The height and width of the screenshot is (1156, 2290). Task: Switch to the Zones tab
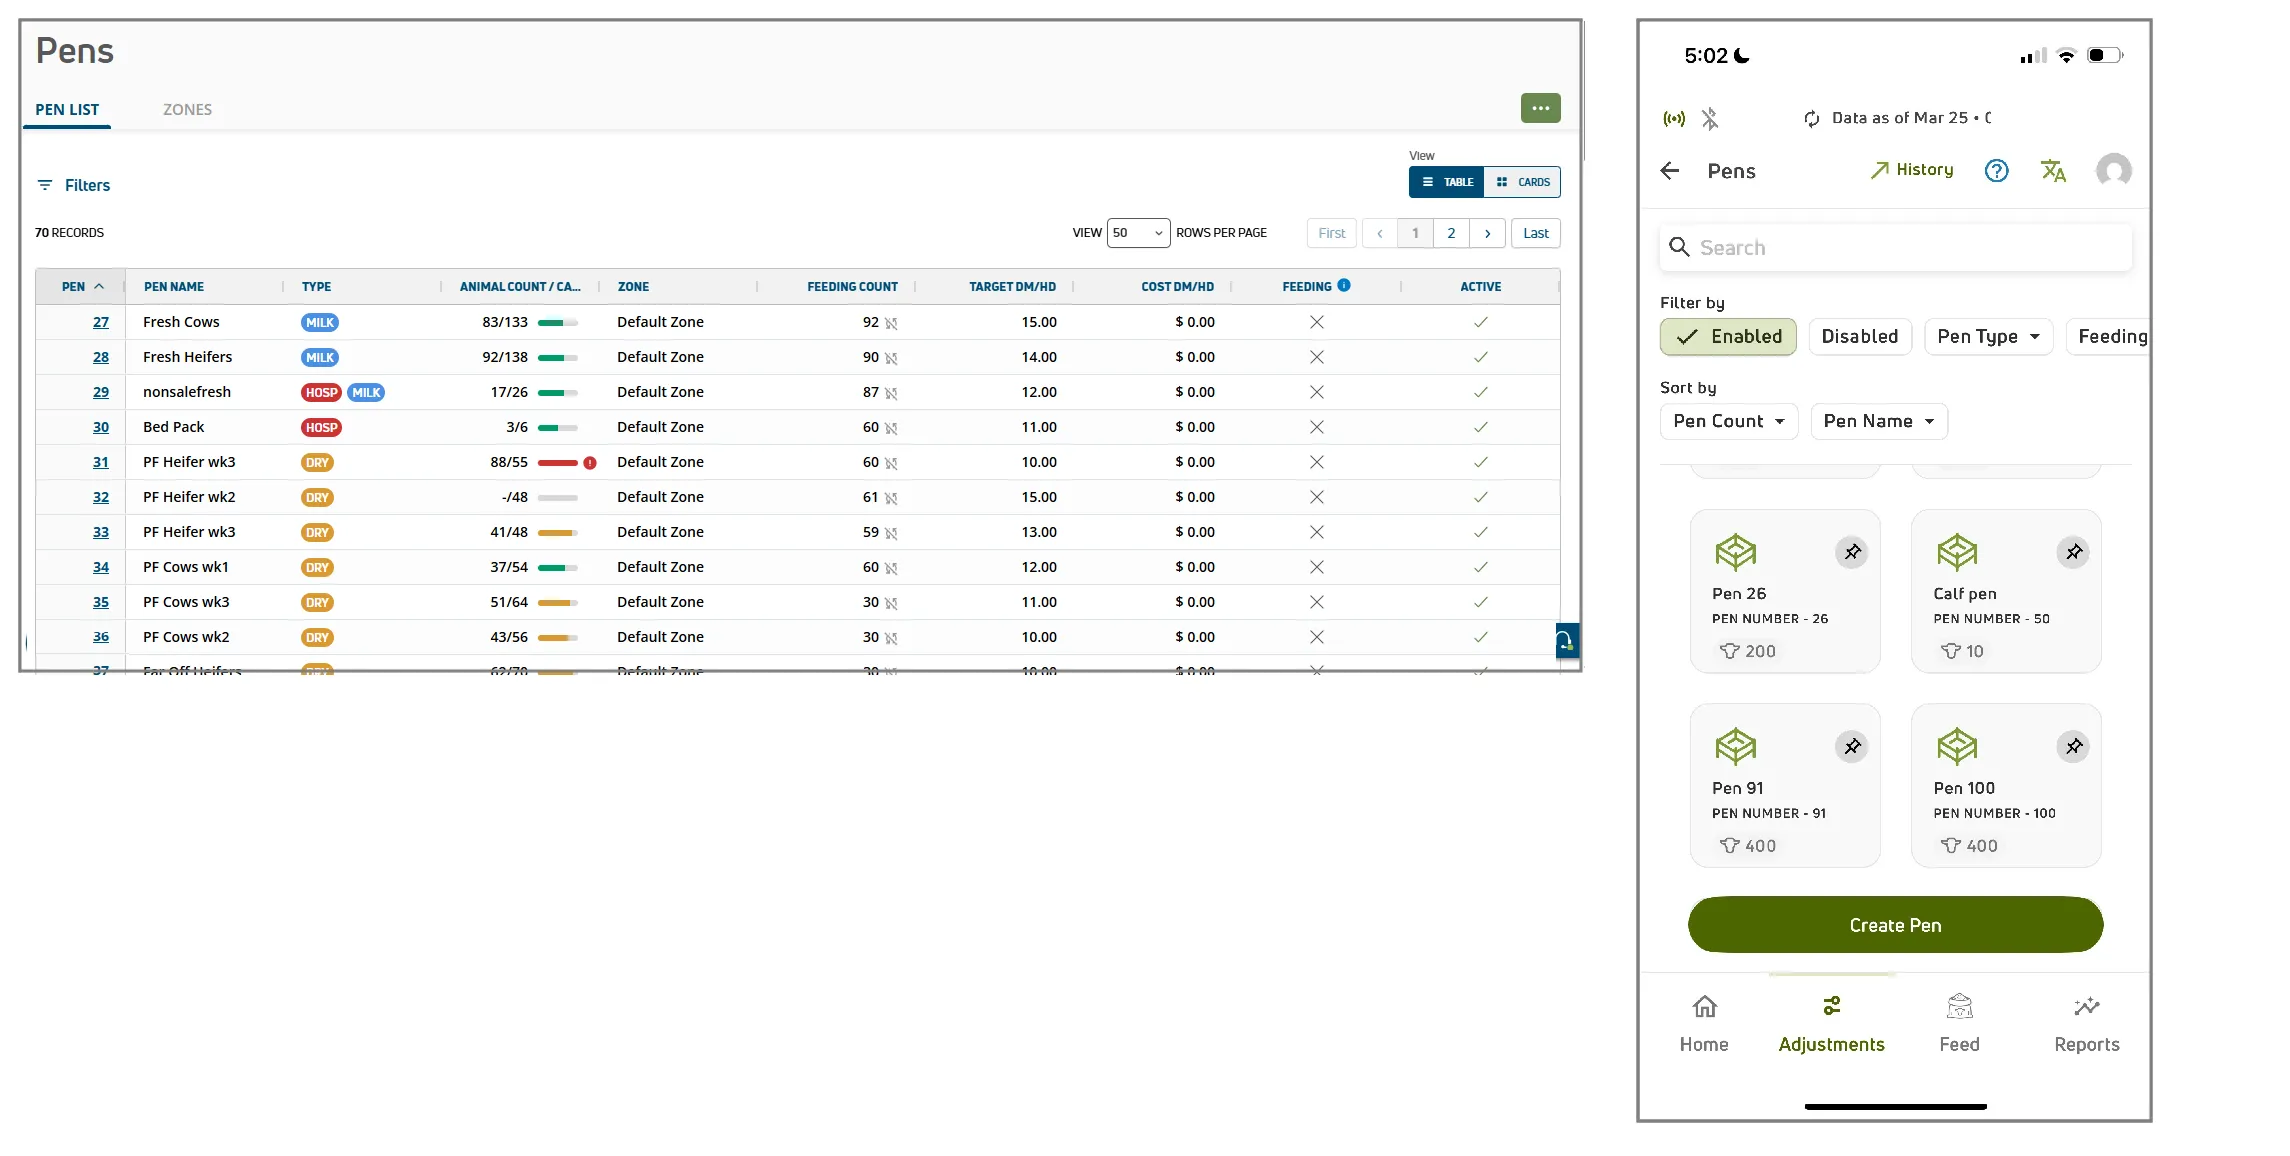pyautogui.click(x=187, y=110)
